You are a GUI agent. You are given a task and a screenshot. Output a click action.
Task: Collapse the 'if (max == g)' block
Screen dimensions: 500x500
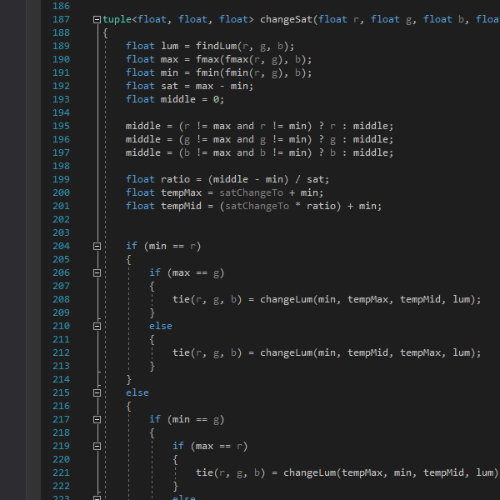[97, 273]
